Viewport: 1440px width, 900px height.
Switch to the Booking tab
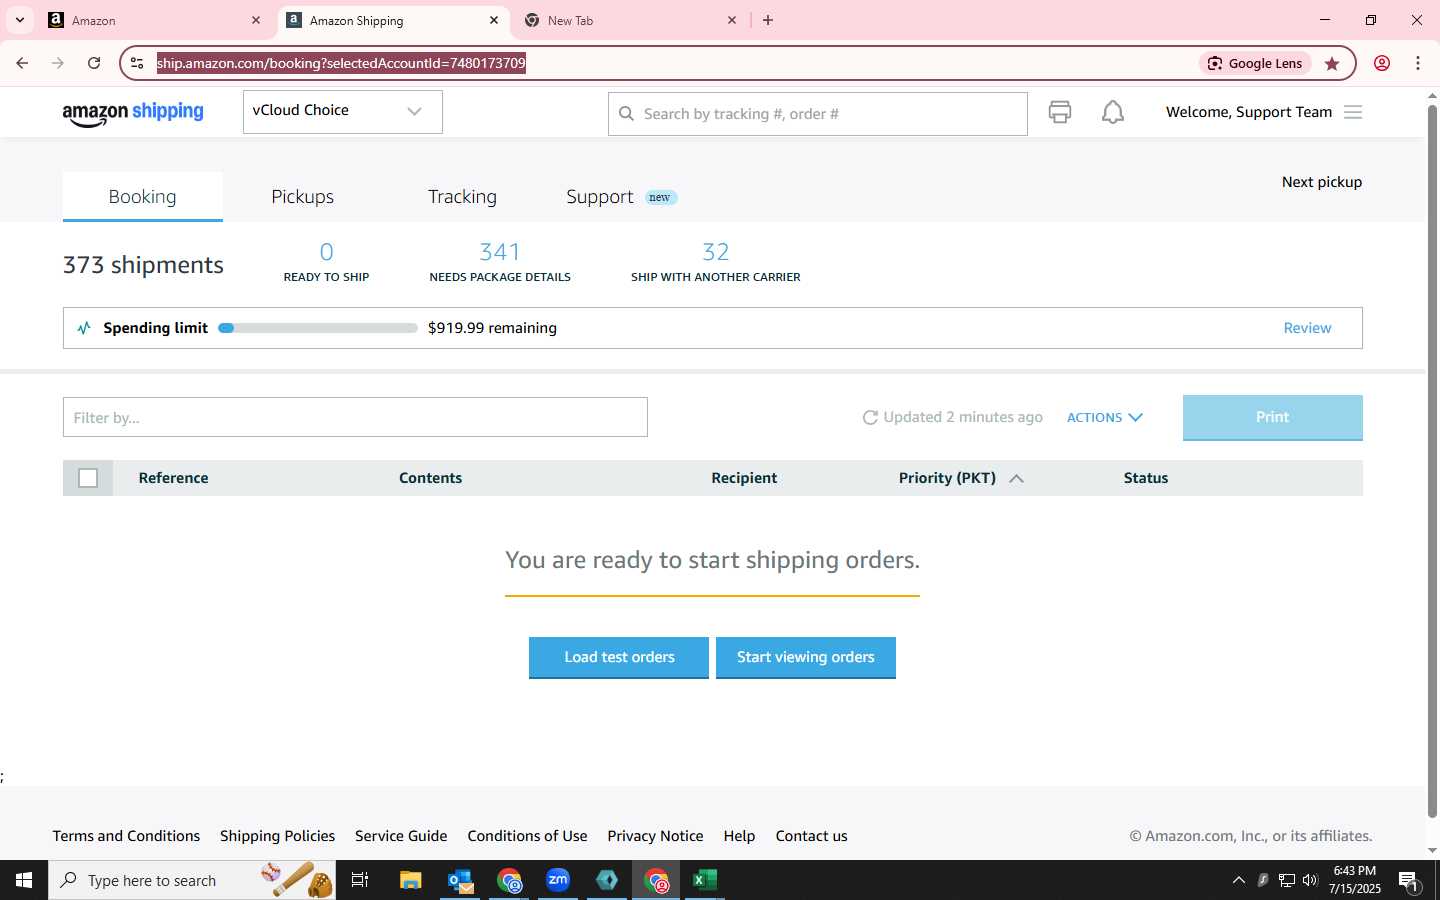[142, 196]
